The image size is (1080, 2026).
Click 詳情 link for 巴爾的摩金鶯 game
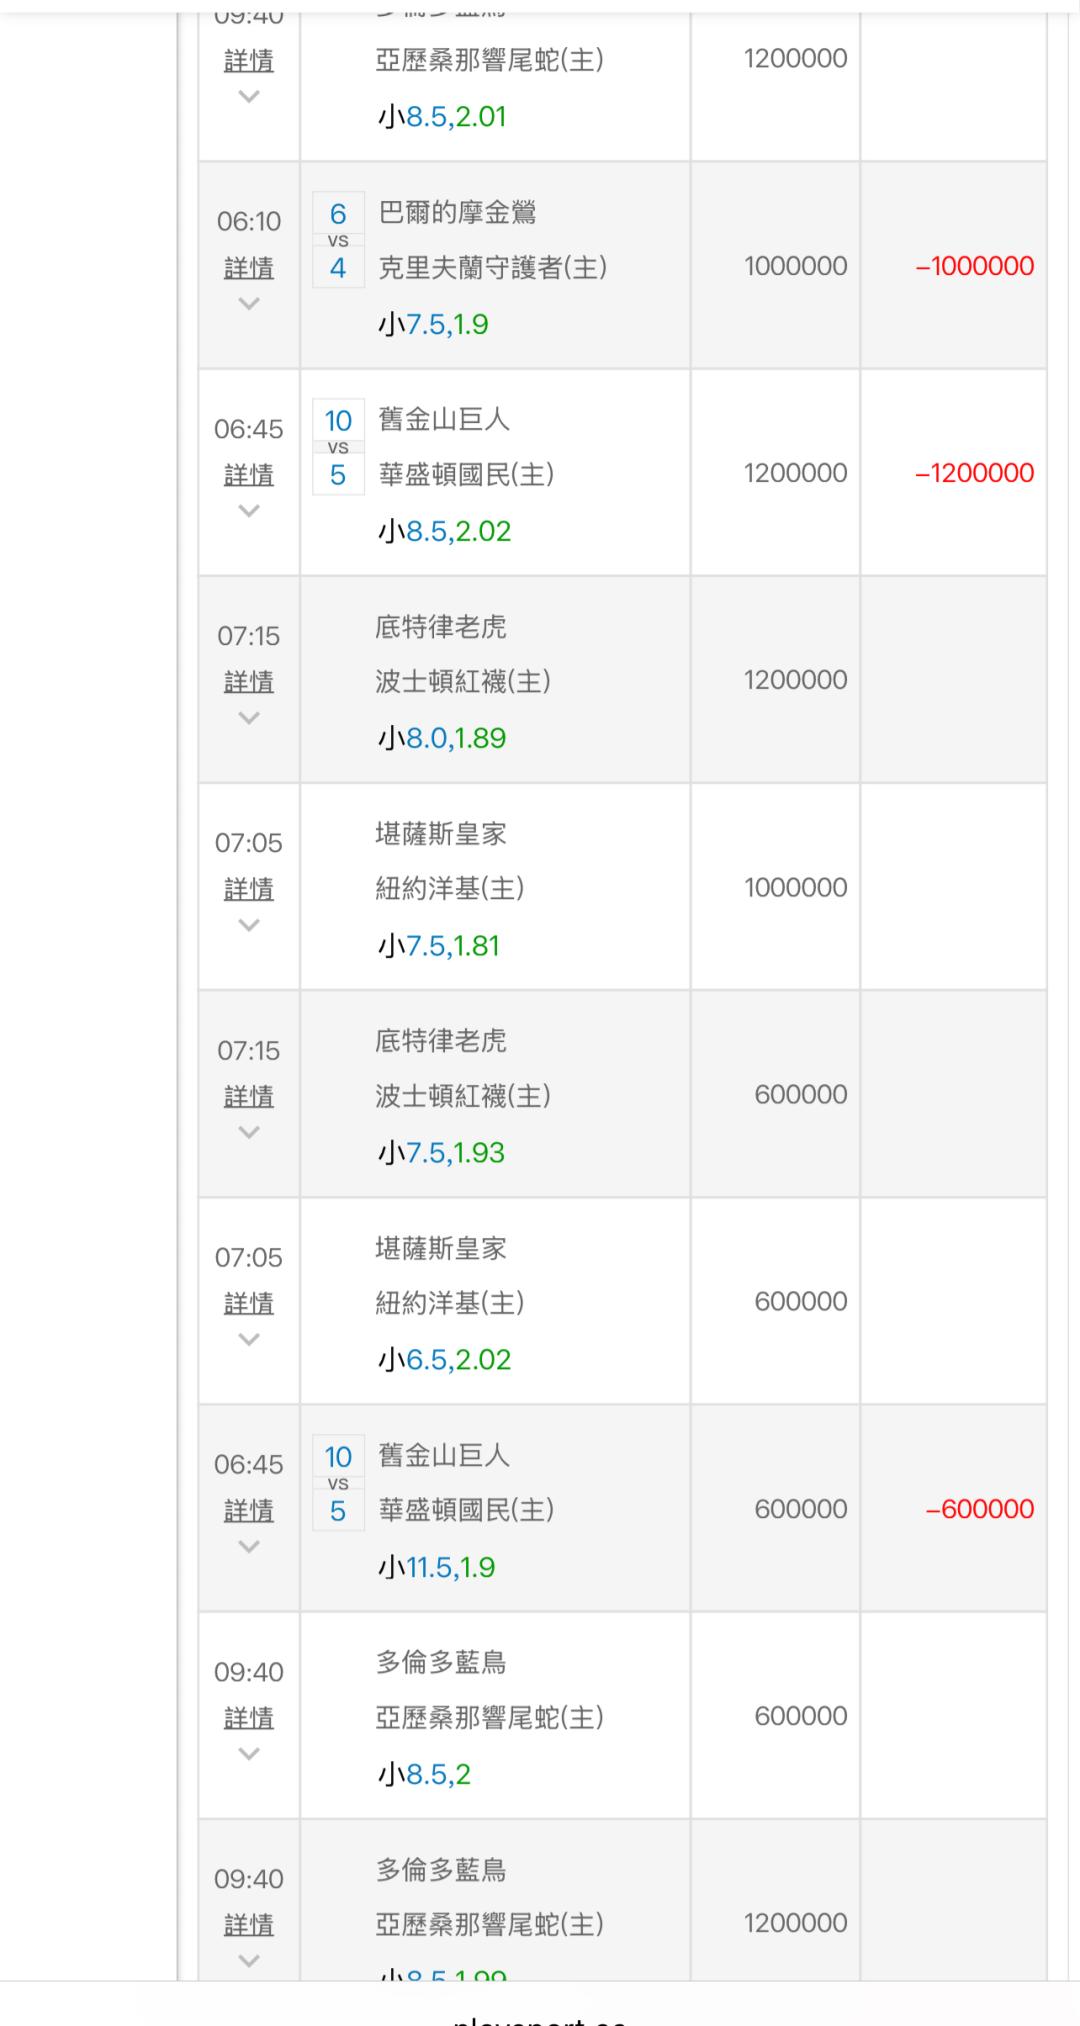(249, 268)
